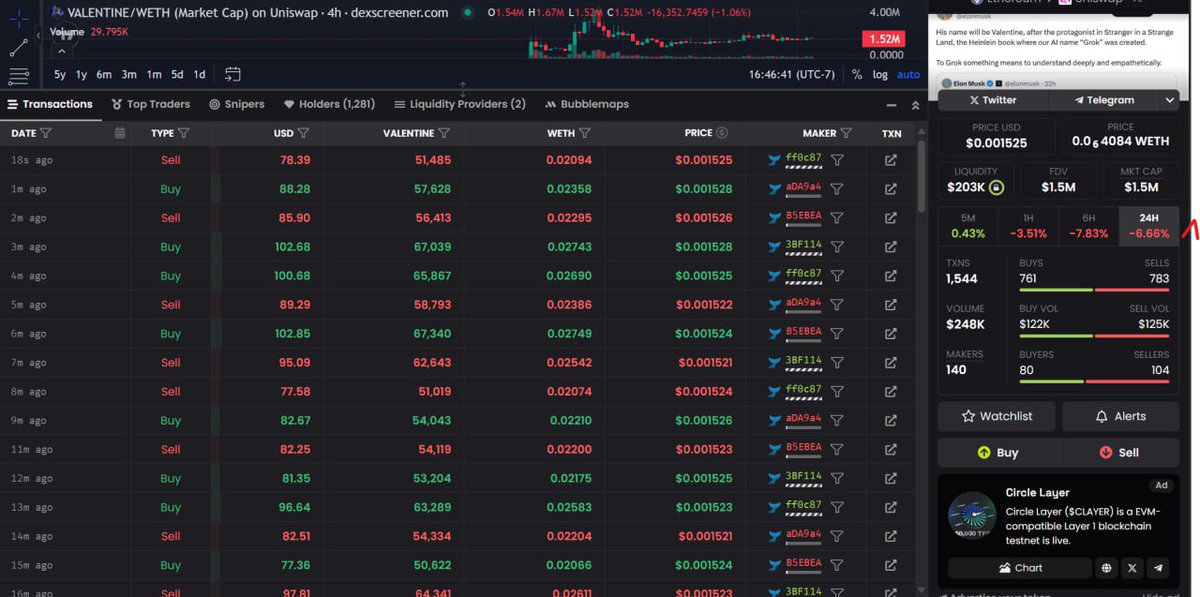Open the WETH column filter funnel
Viewport: 1200px width, 597px height.
coord(585,133)
